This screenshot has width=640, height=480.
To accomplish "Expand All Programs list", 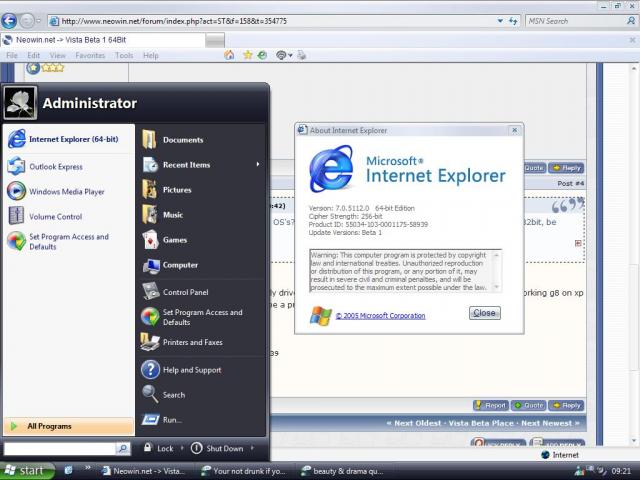I will 69,426.
